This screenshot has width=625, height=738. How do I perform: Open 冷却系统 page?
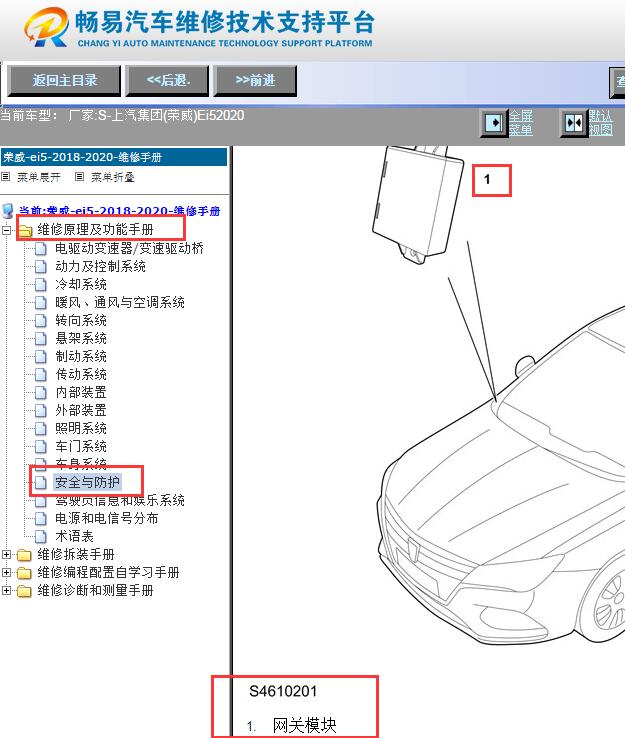click(x=81, y=284)
